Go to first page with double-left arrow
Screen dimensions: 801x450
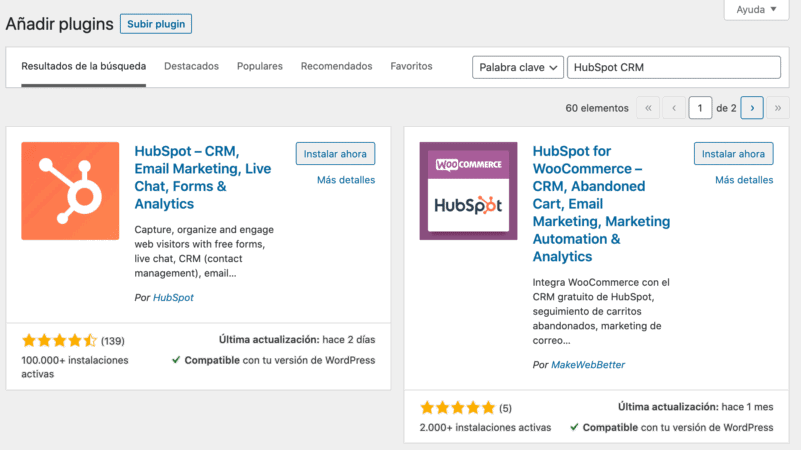point(648,108)
